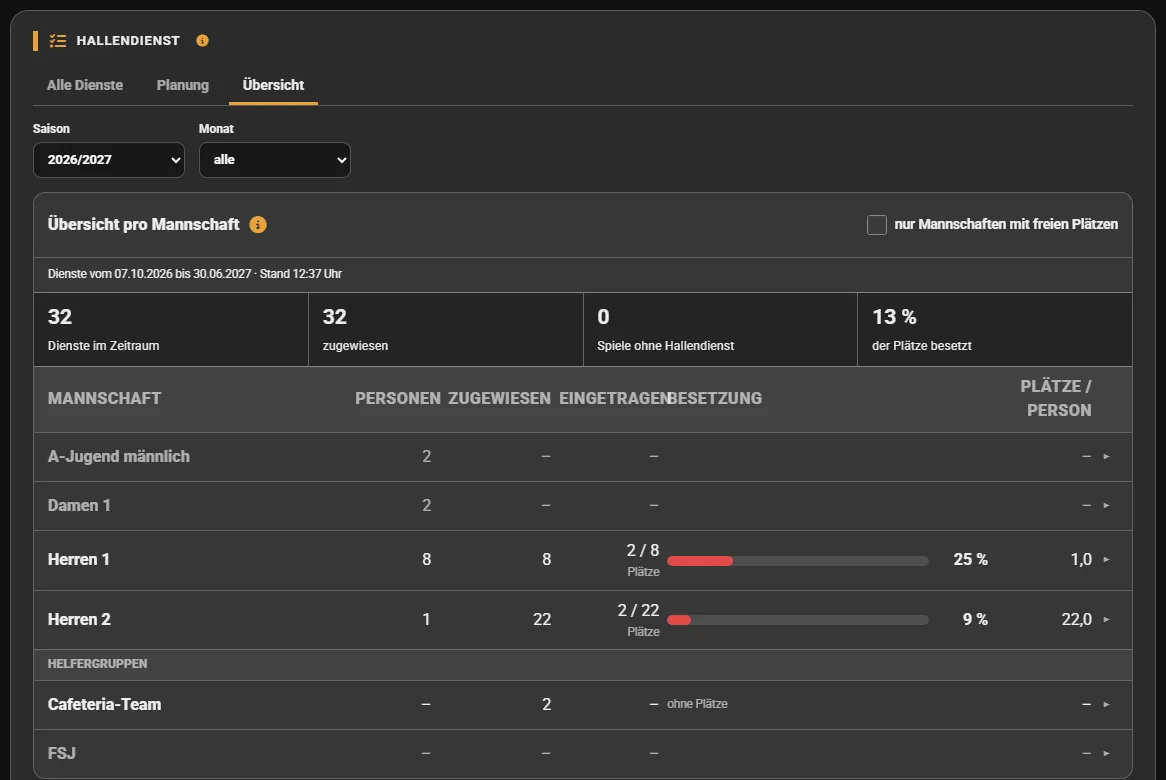Expand the Damen 1 row arrow
1166x780 pixels.
coord(1107,506)
